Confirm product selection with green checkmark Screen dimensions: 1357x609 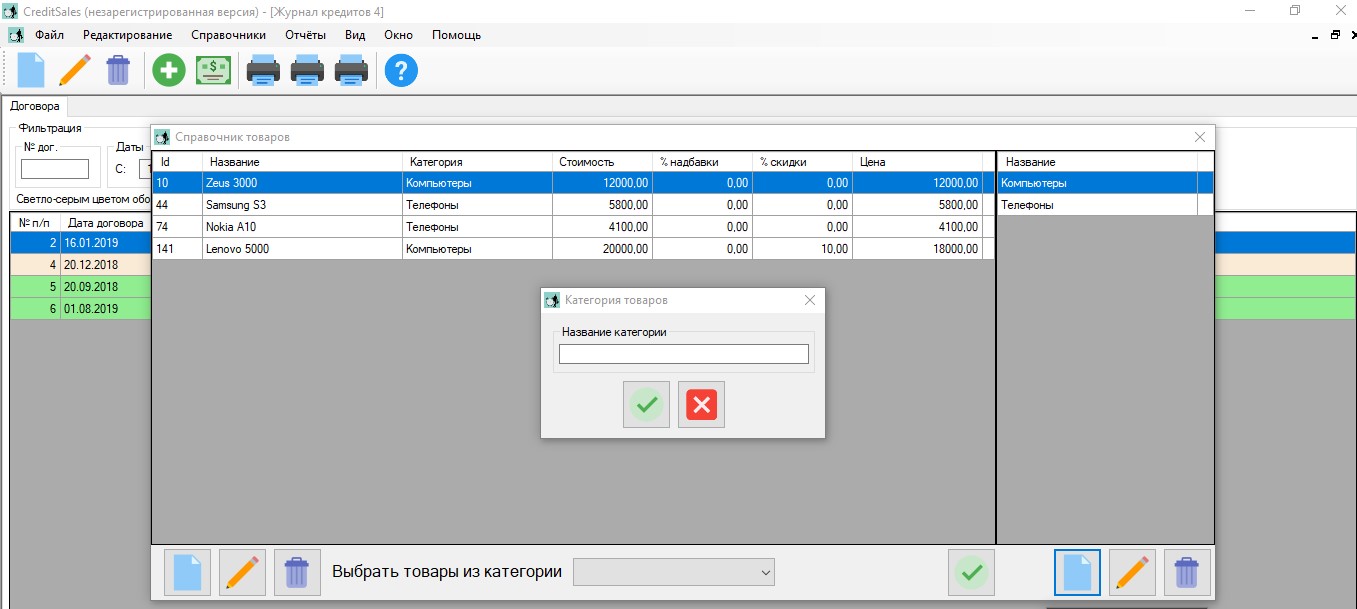971,573
